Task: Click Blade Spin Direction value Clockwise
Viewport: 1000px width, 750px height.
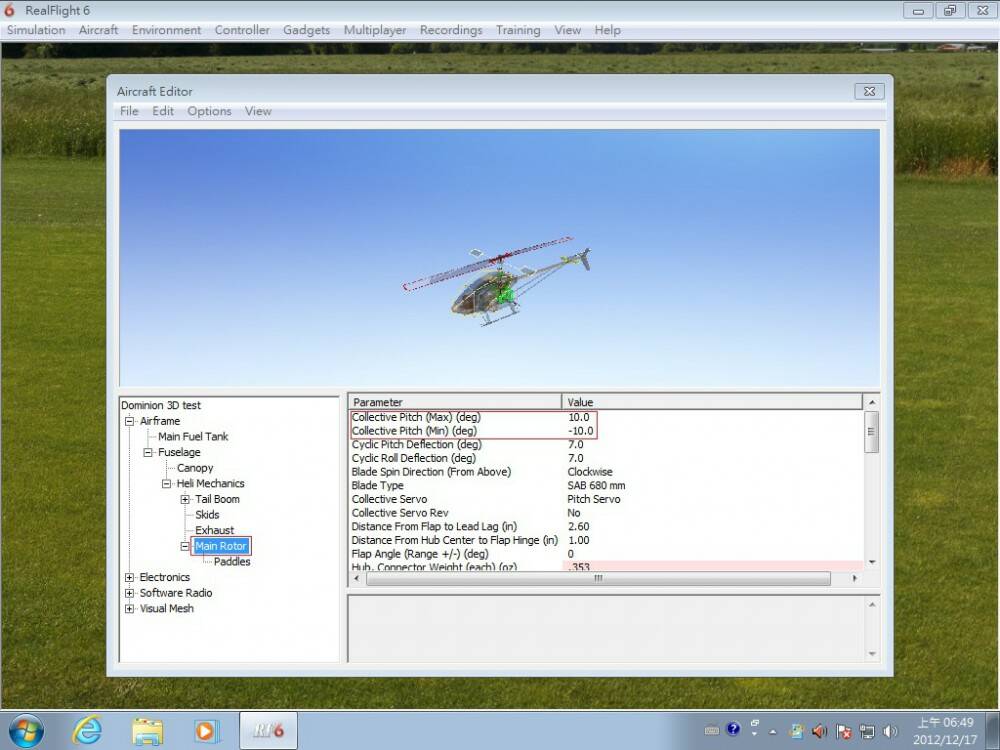Action: [590, 472]
